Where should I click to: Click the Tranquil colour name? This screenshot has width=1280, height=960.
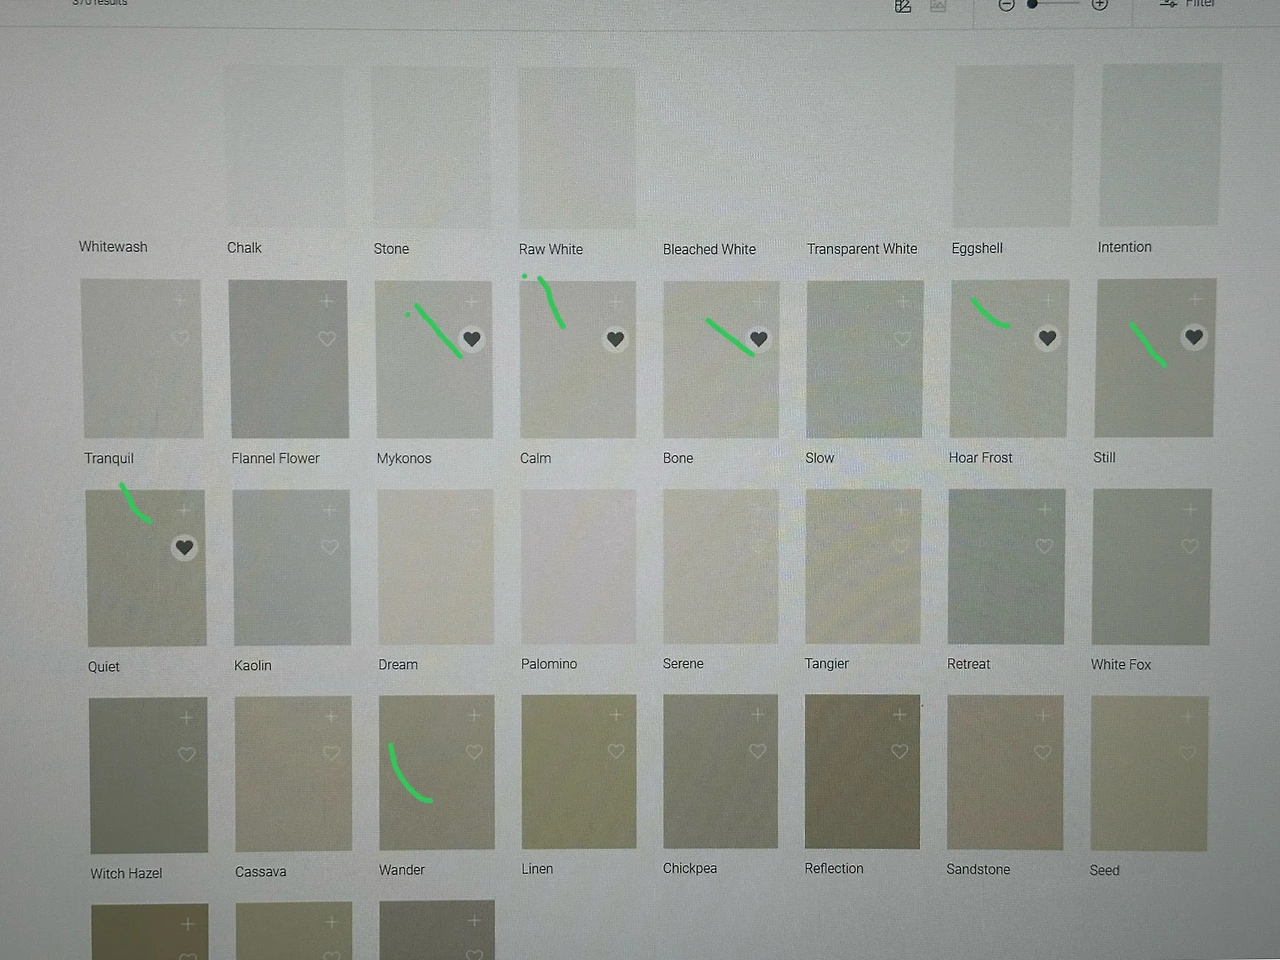coord(109,458)
